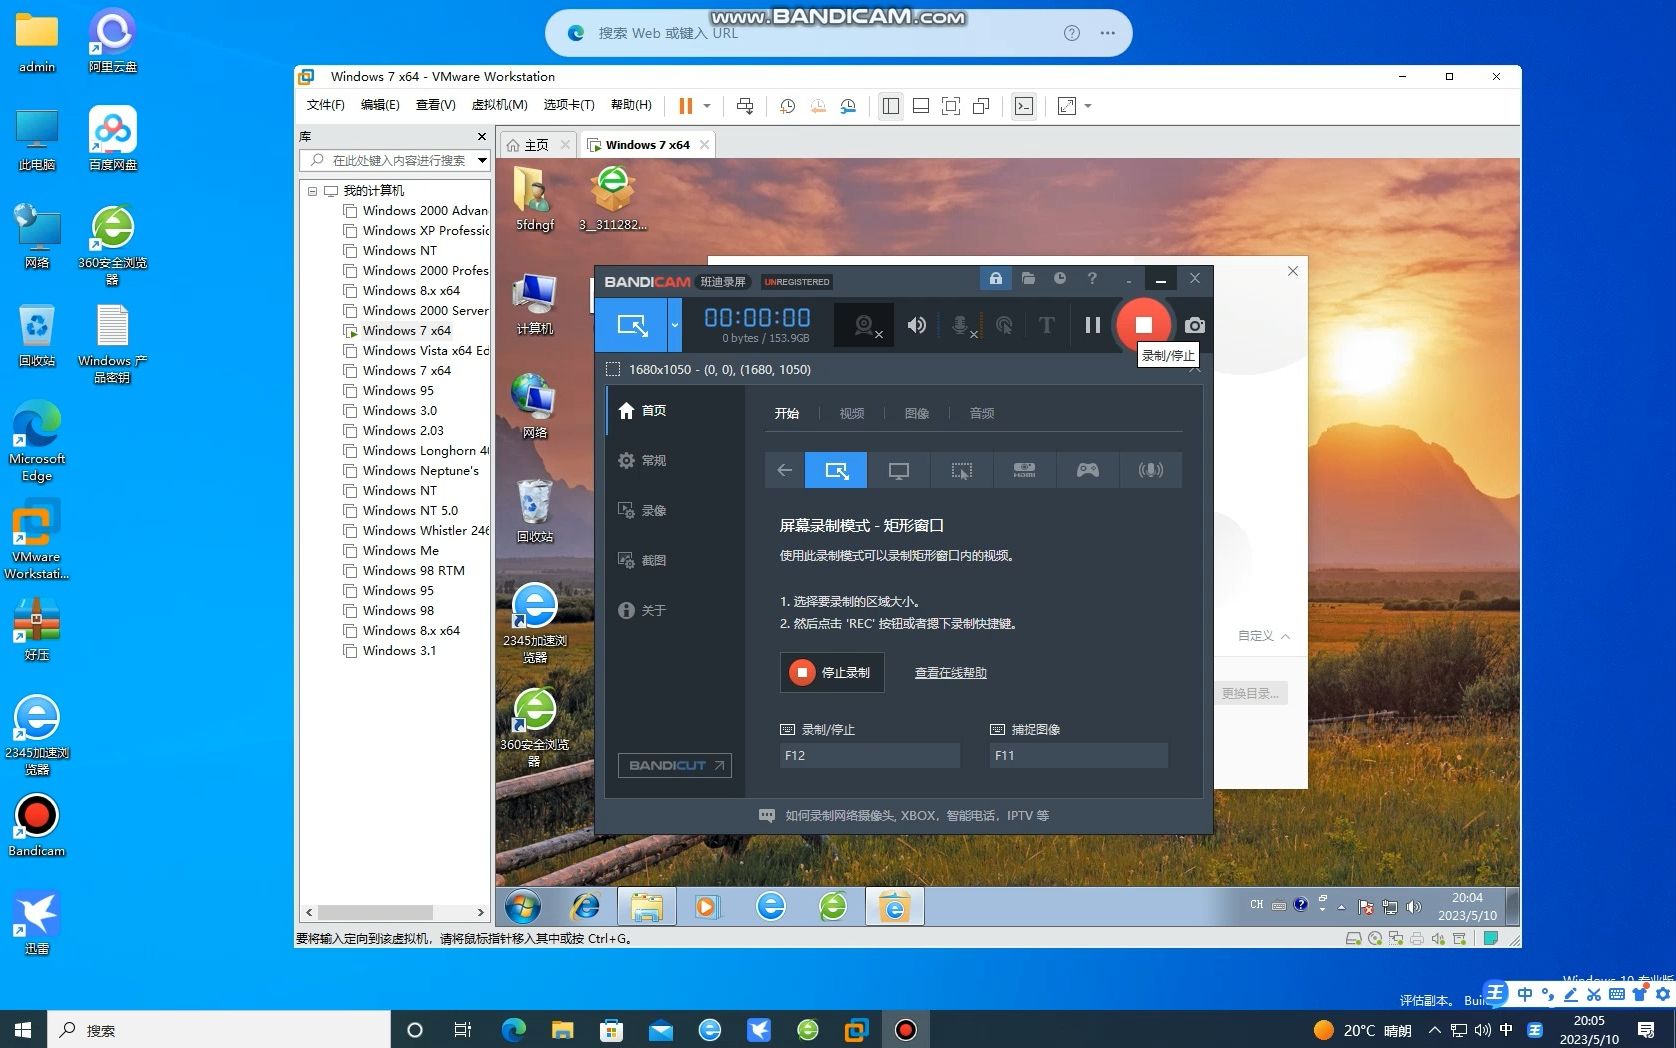Click the back arrow in mode selector

tap(784, 470)
